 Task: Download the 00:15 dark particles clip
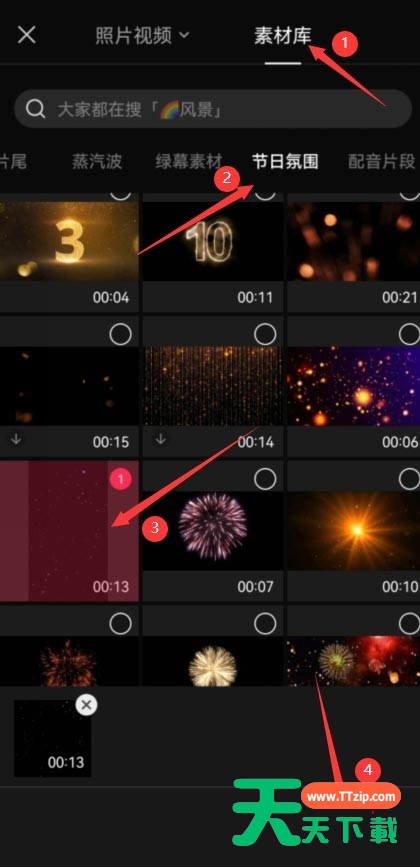pyautogui.click(x=17, y=439)
